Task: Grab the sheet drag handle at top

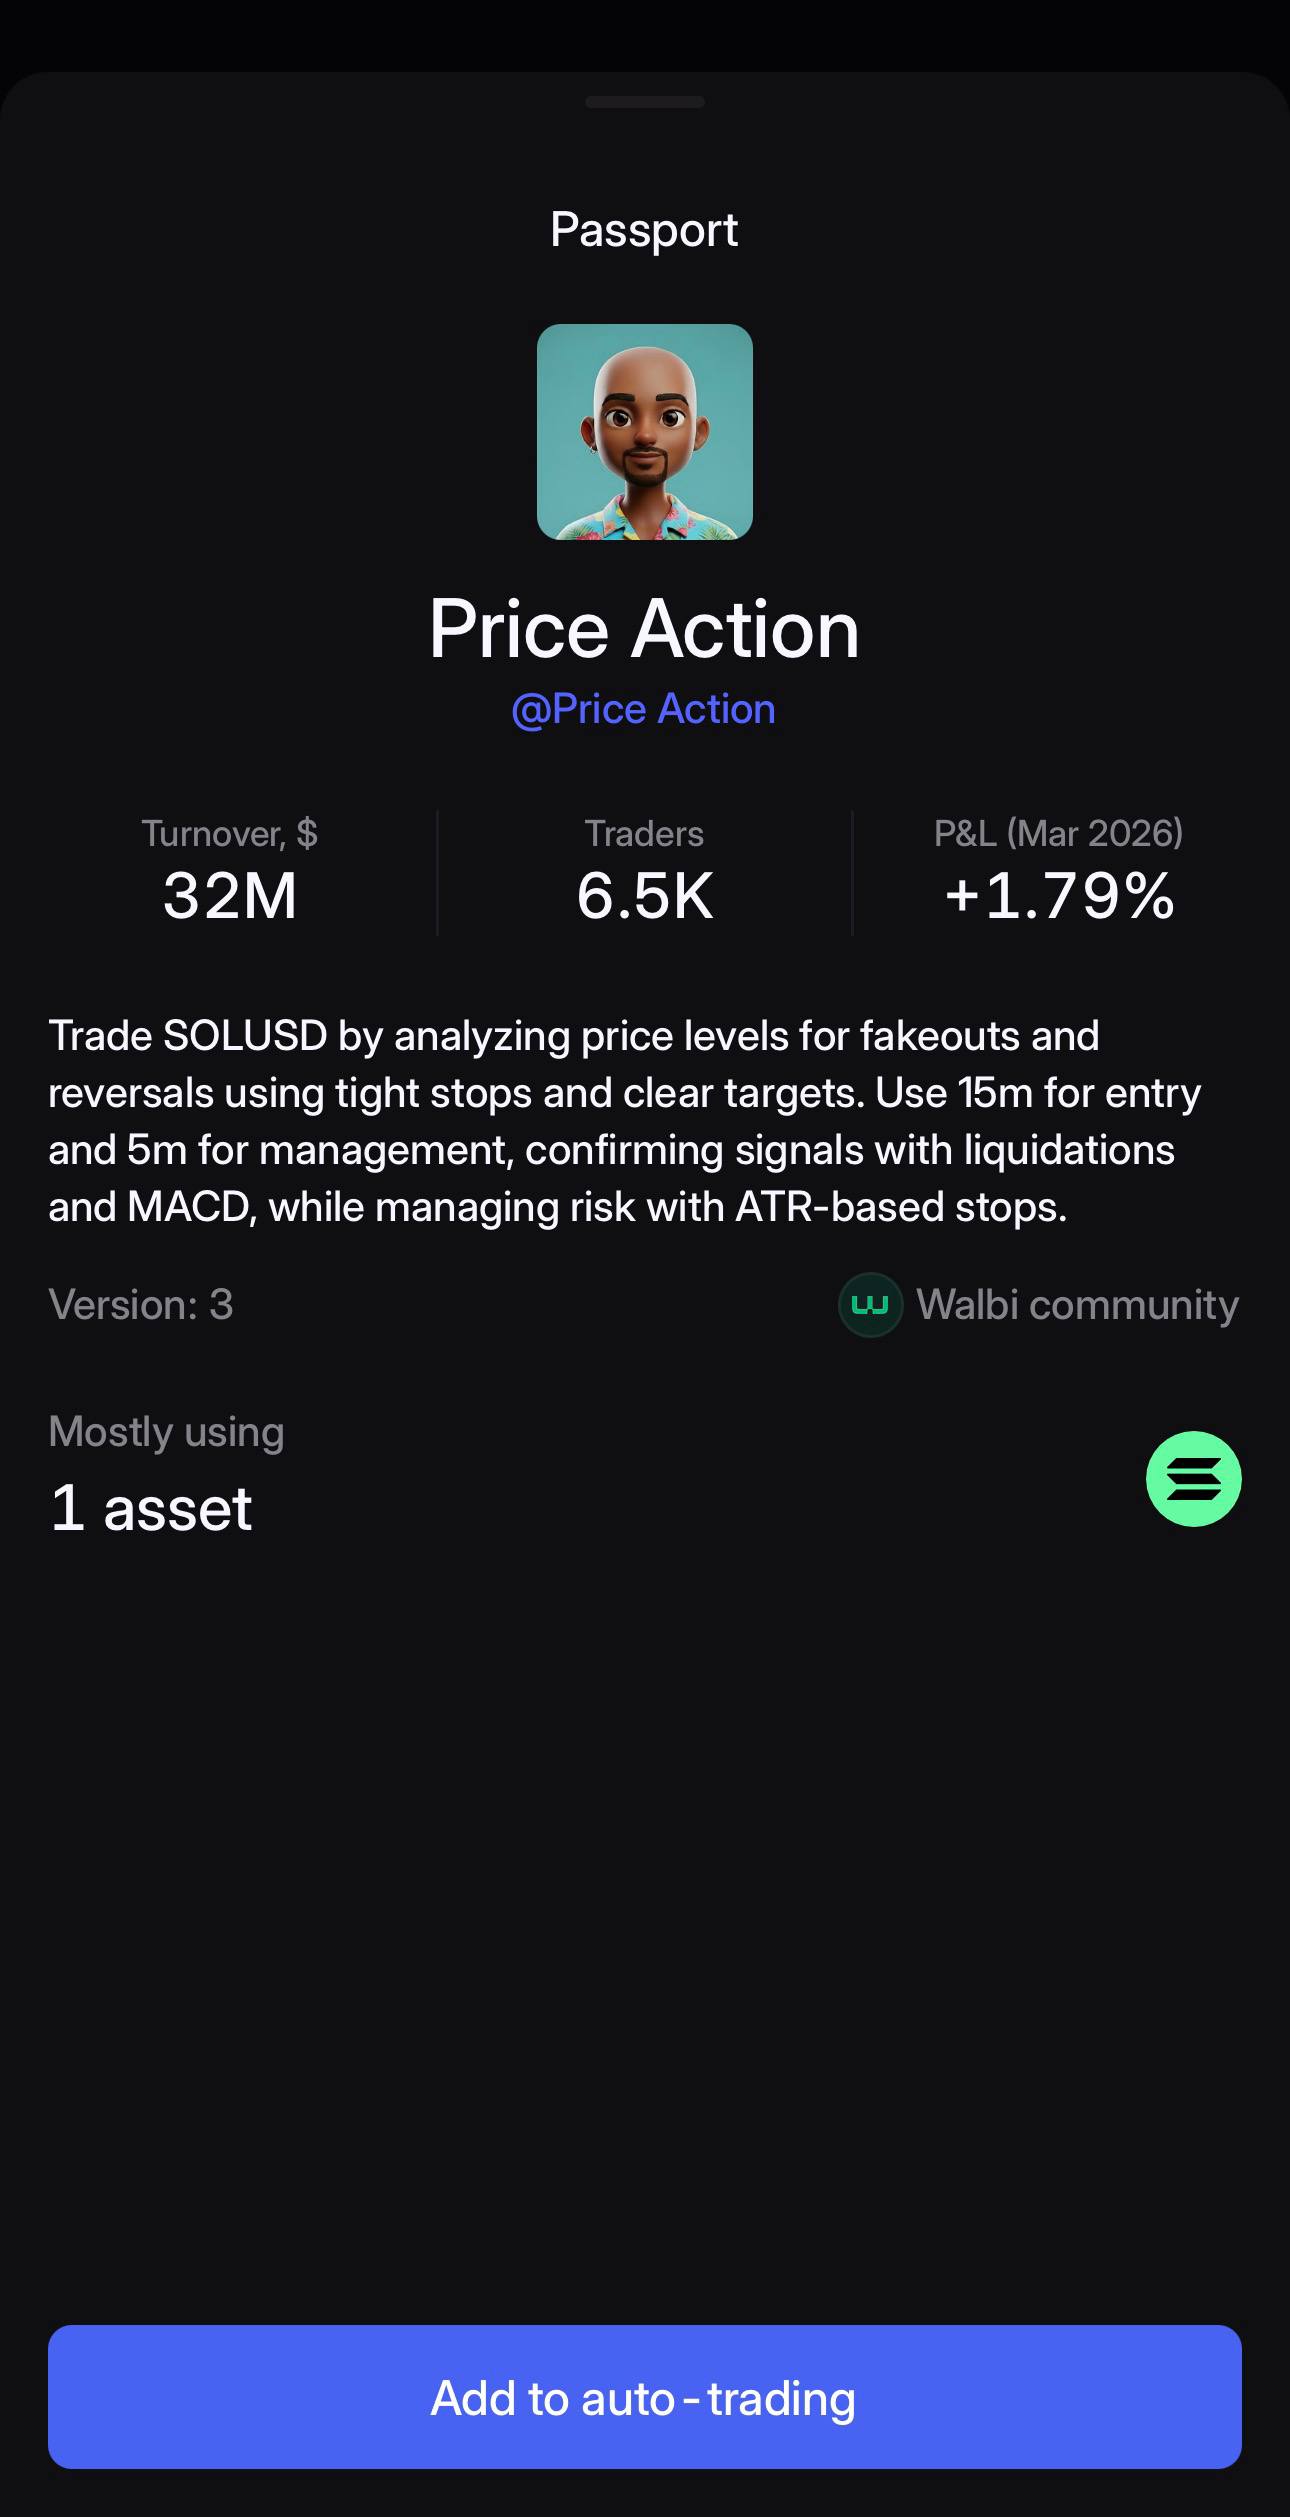Action: pos(645,102)
